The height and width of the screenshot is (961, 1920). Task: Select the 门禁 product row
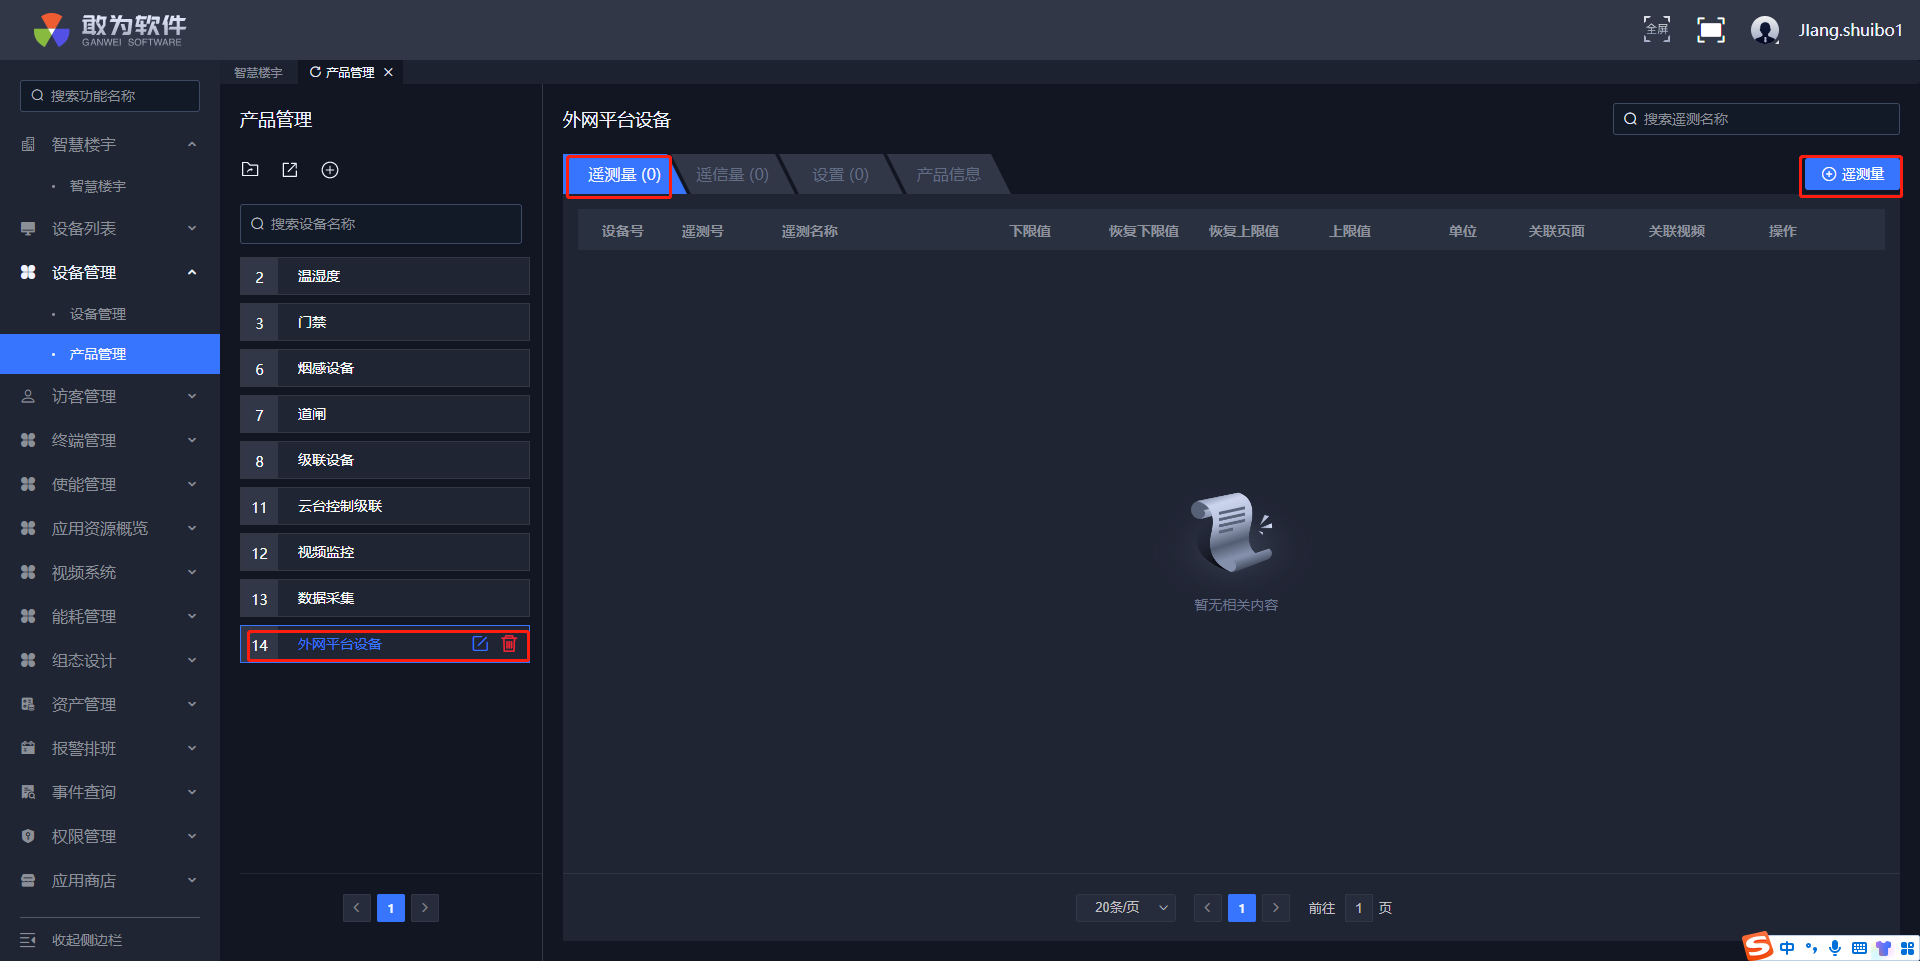coord(385,322)
